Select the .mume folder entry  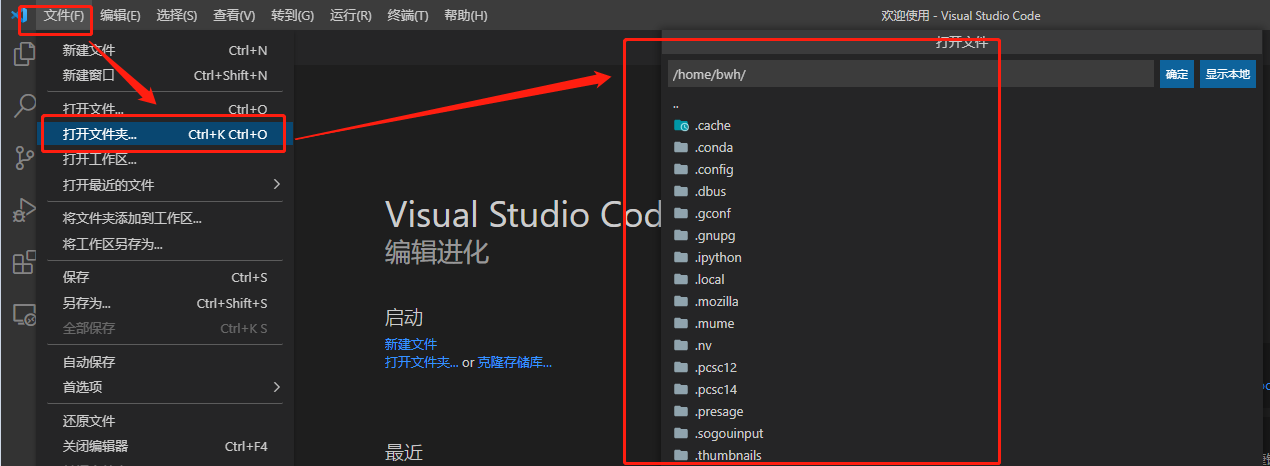[964, 324]
